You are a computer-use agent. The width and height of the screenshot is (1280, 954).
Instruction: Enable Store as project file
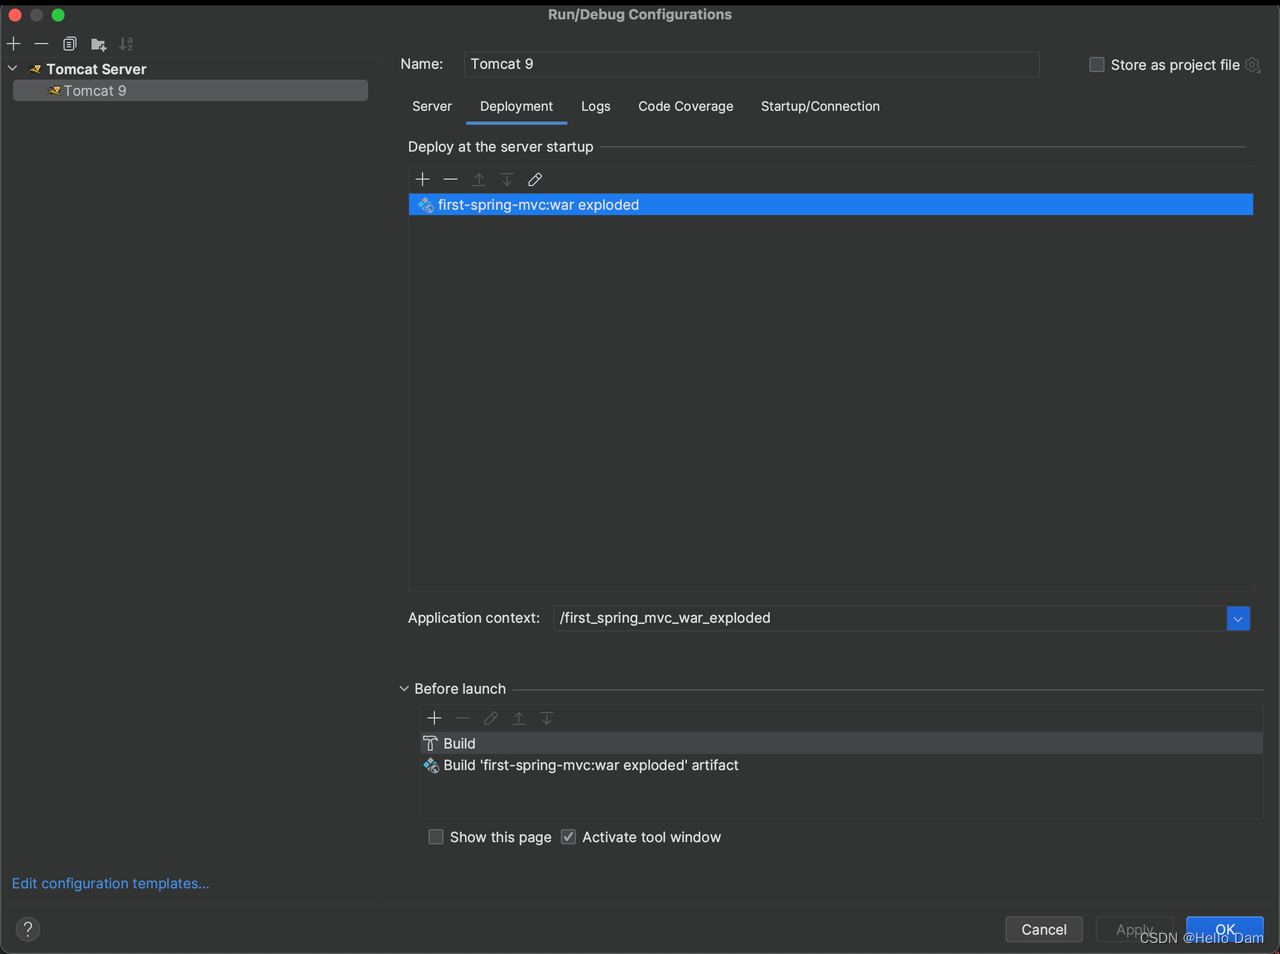point(1097,65)
